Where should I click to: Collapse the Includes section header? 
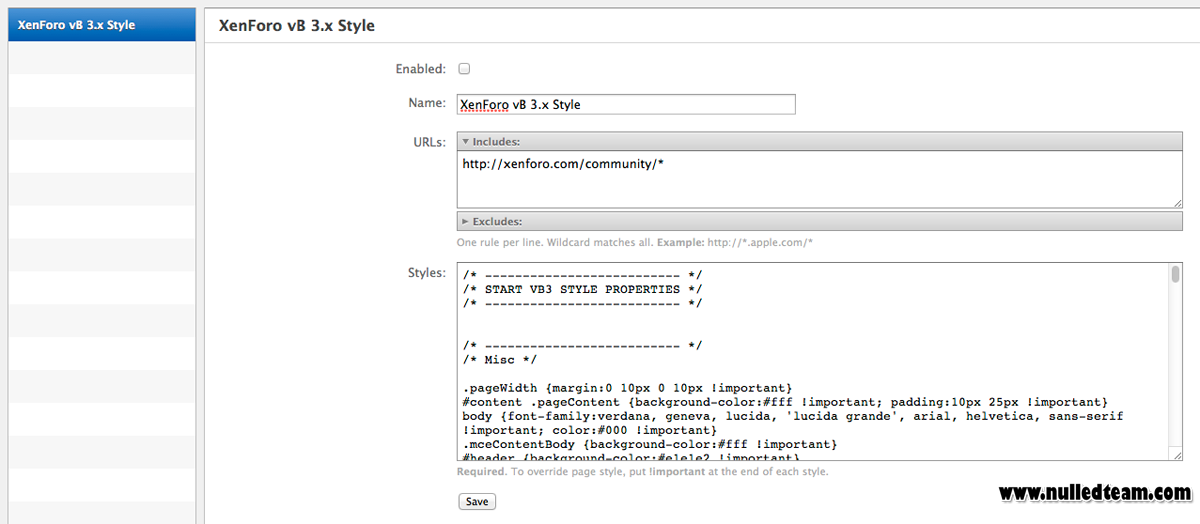point(820,142)
